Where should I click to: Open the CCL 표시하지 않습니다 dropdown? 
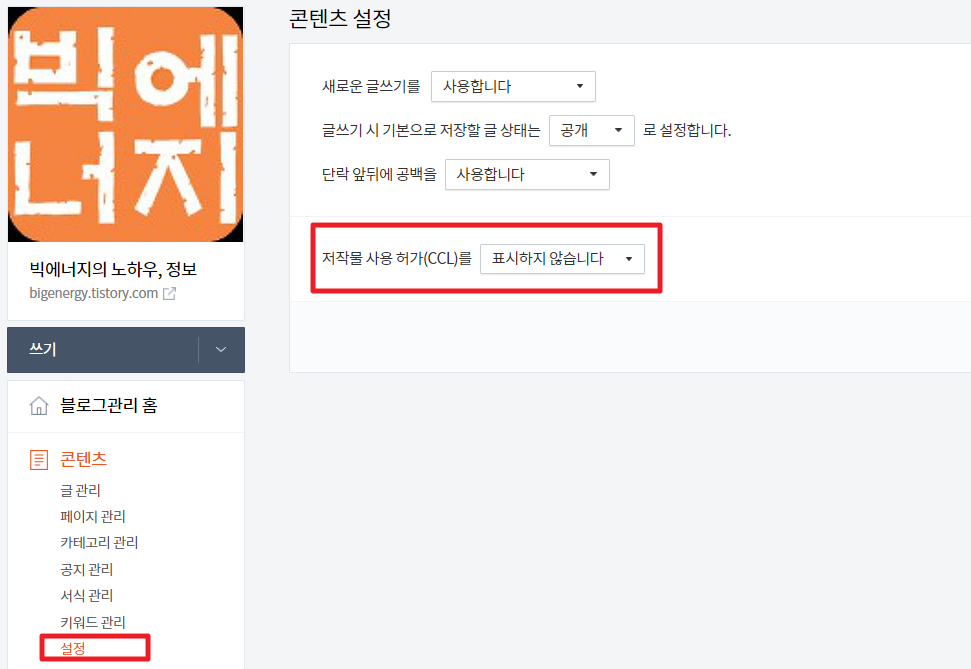pyautogui.click(x=562, y=258)
